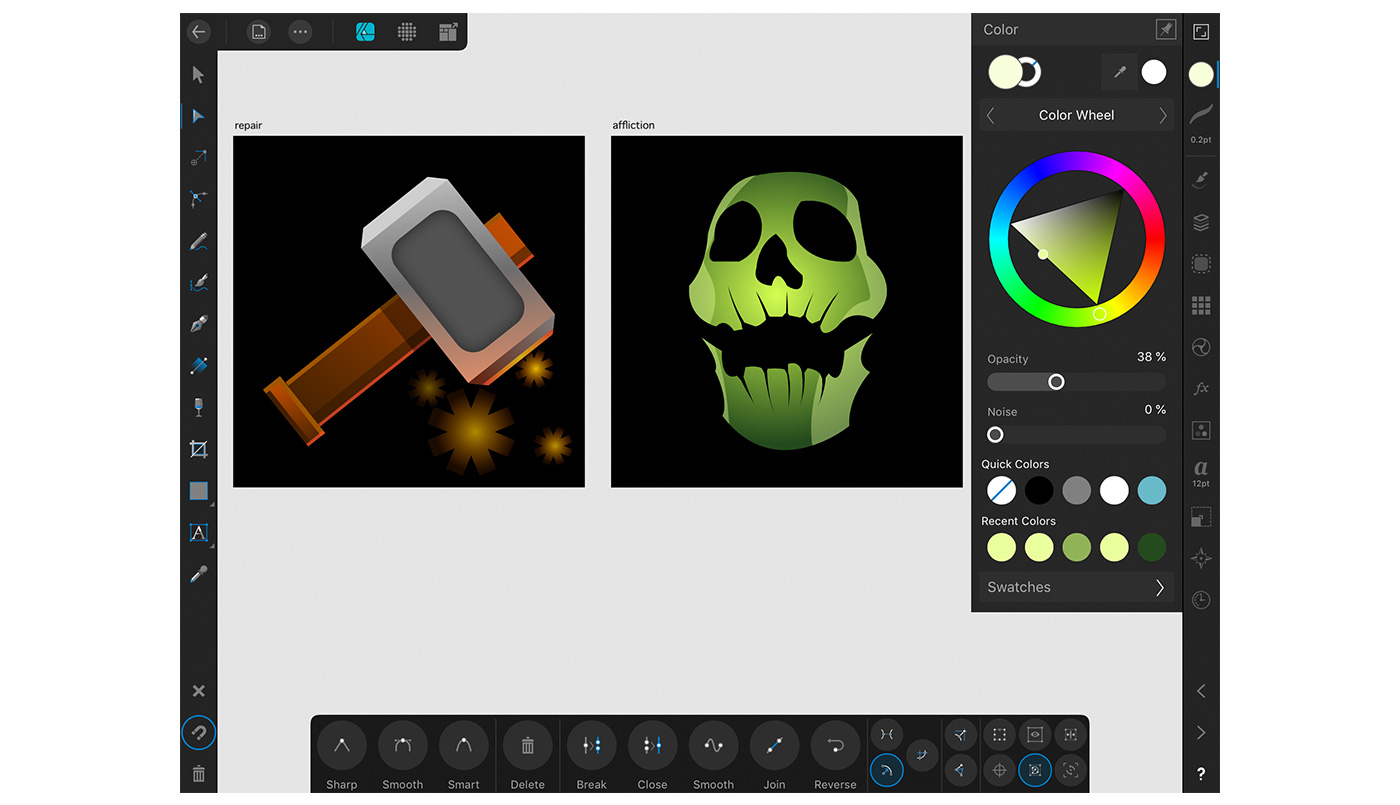The height and width of the screenshot is (805, 1400).
Task: Open the Adjustments studio
Action: tap(1201, 347)
